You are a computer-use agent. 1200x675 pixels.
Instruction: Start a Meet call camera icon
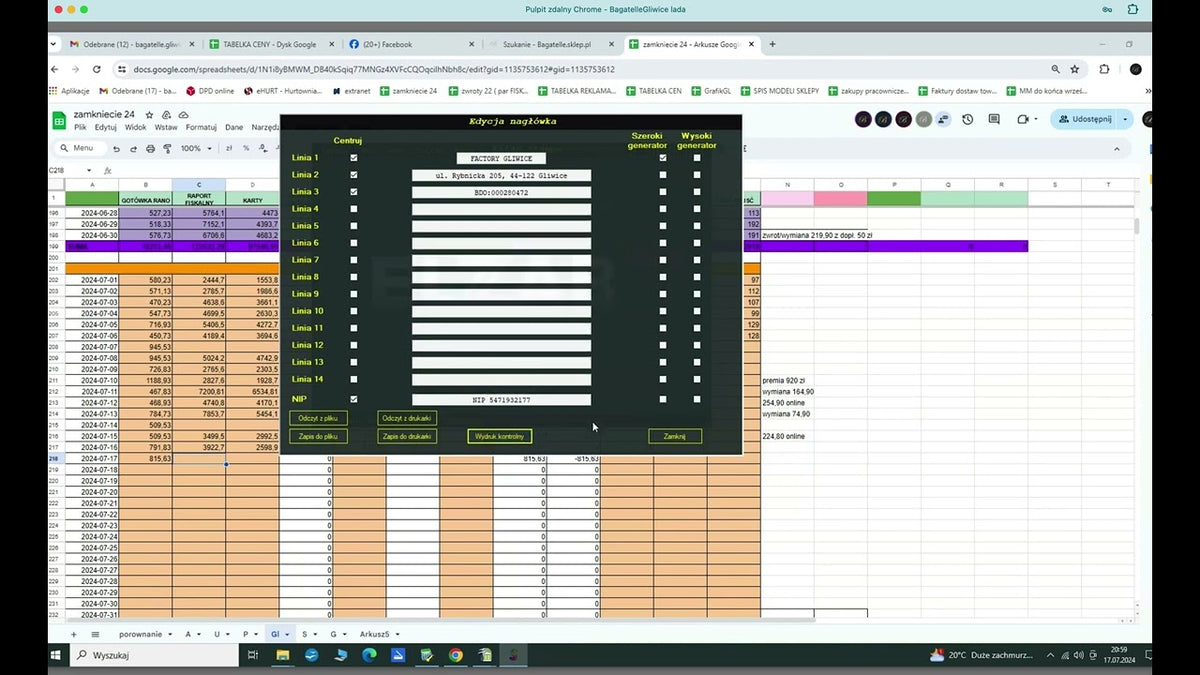click(1022, 119)
